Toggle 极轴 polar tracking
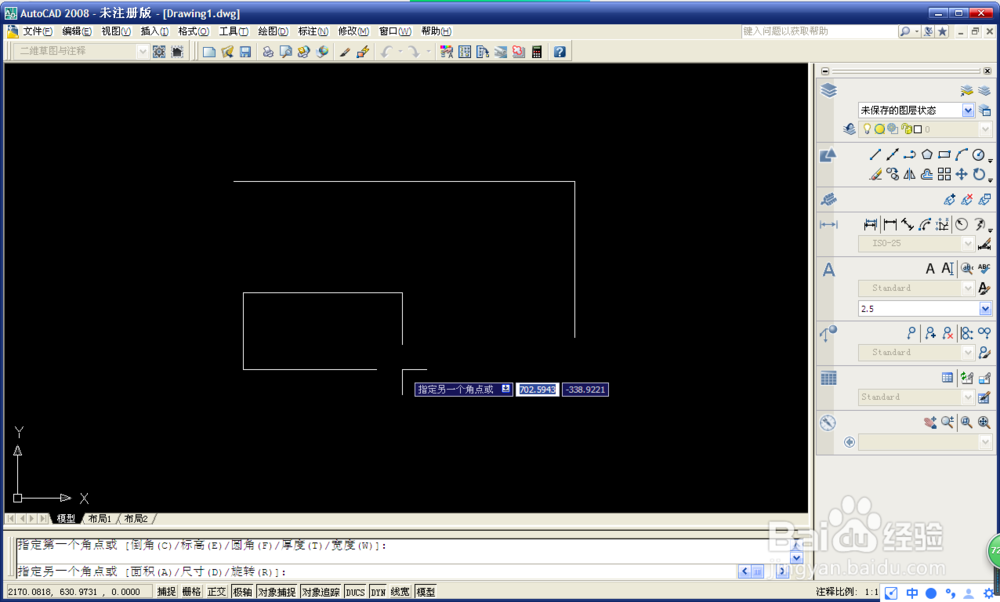The width and height of the screenshot is (1000, 602). [x=242, y=592]
